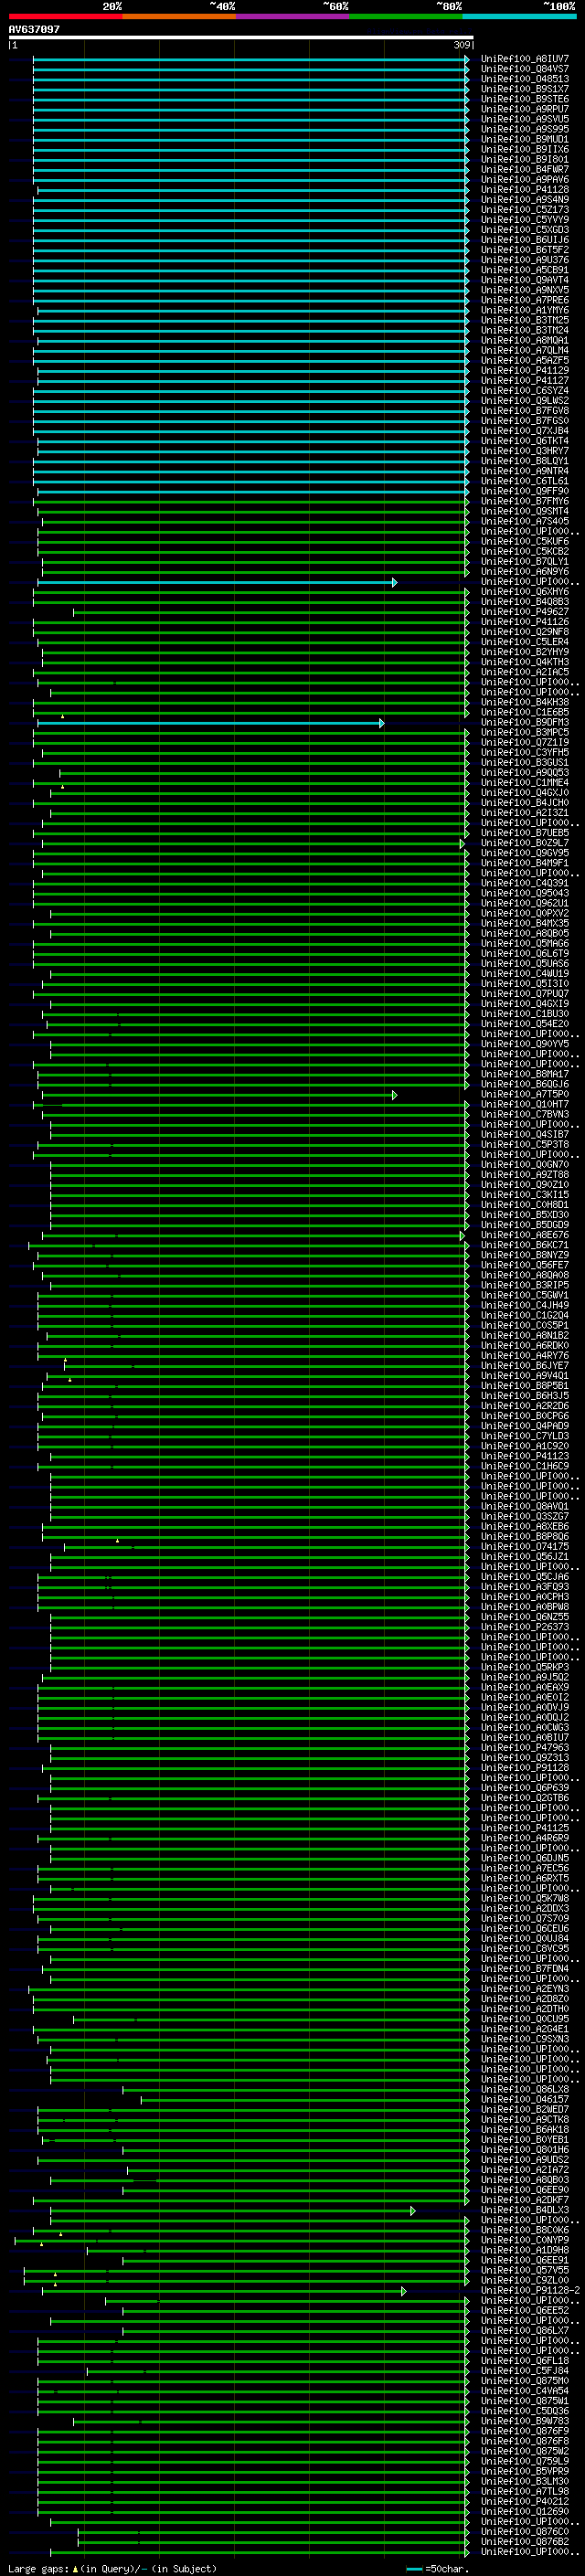Click label UniRef100_B8LQY1
The width and height of the screenshot is (585, 2576).
point(525,462)
